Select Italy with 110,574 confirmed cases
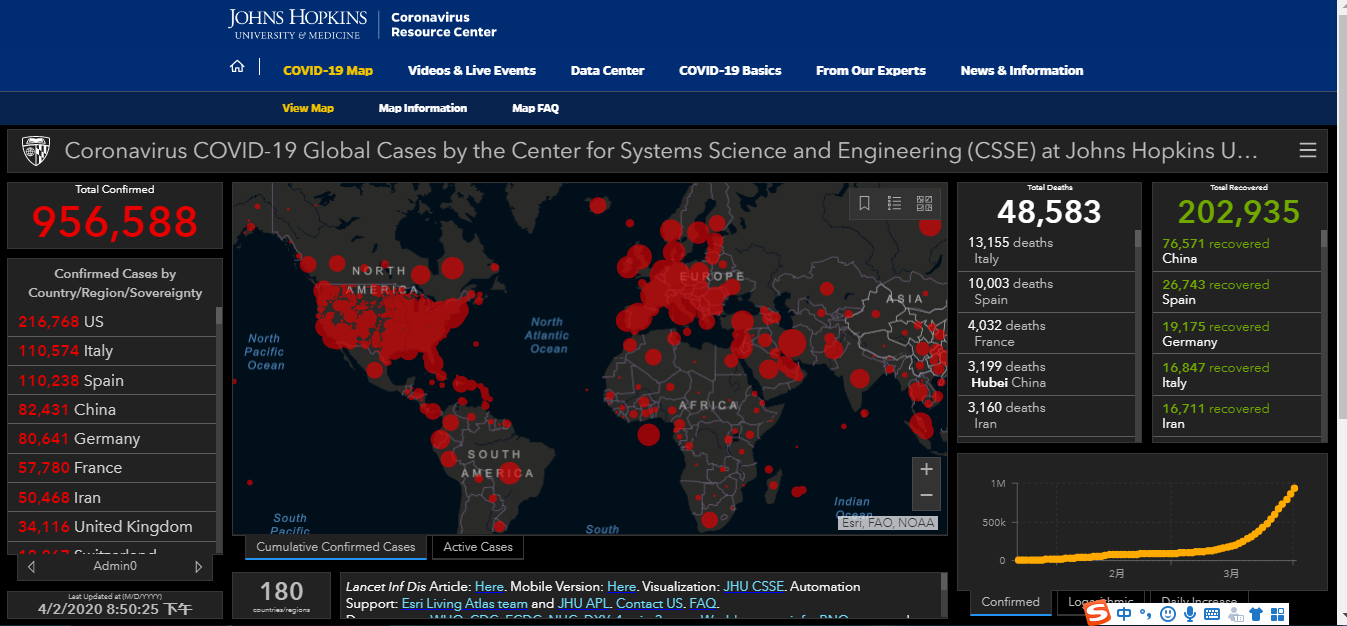Image resolution: width=1347 pixels, height=626 pixels. pos(112,351)
